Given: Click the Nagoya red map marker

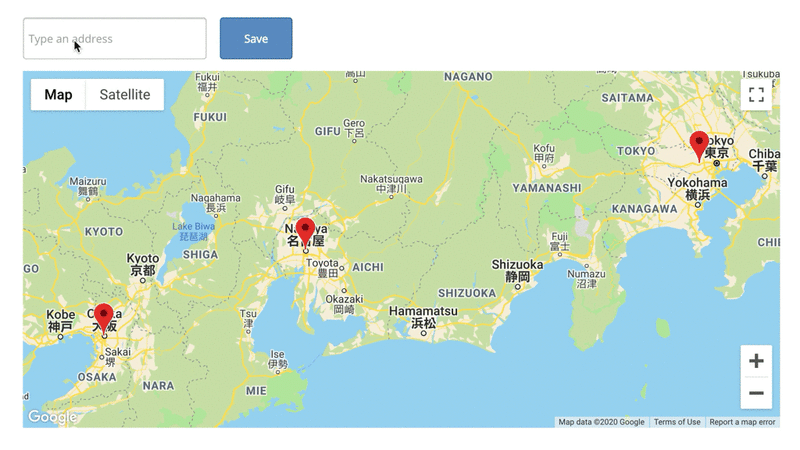Looking at the screenshot, I should (x=305, y=231).
